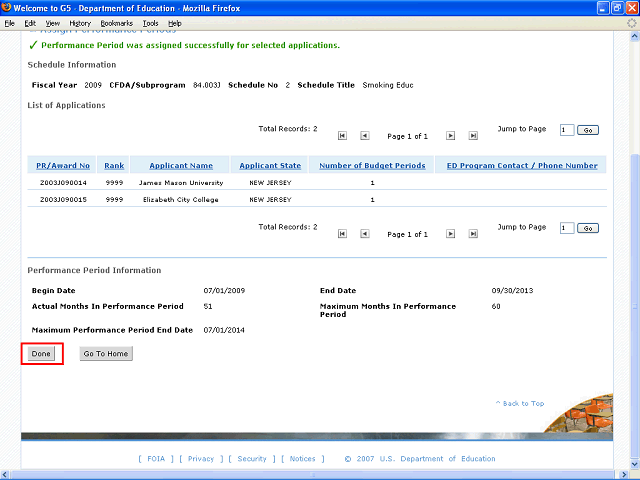The height and width of the screenshot is (480, 640).
Task: Click the Back to Top link
Action: (x=520, y=403)
